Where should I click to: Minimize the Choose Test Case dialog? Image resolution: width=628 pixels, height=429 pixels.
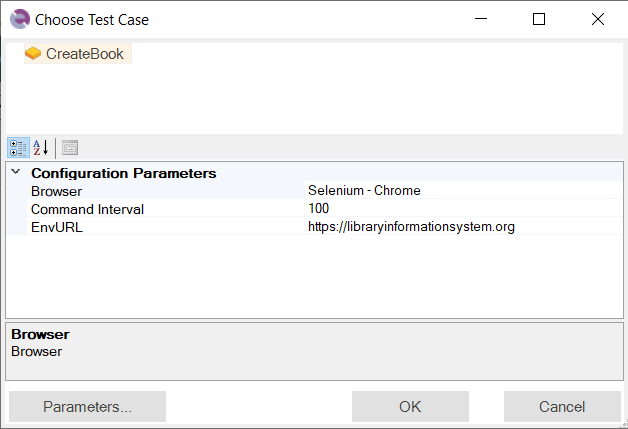(x=481, y=19)
